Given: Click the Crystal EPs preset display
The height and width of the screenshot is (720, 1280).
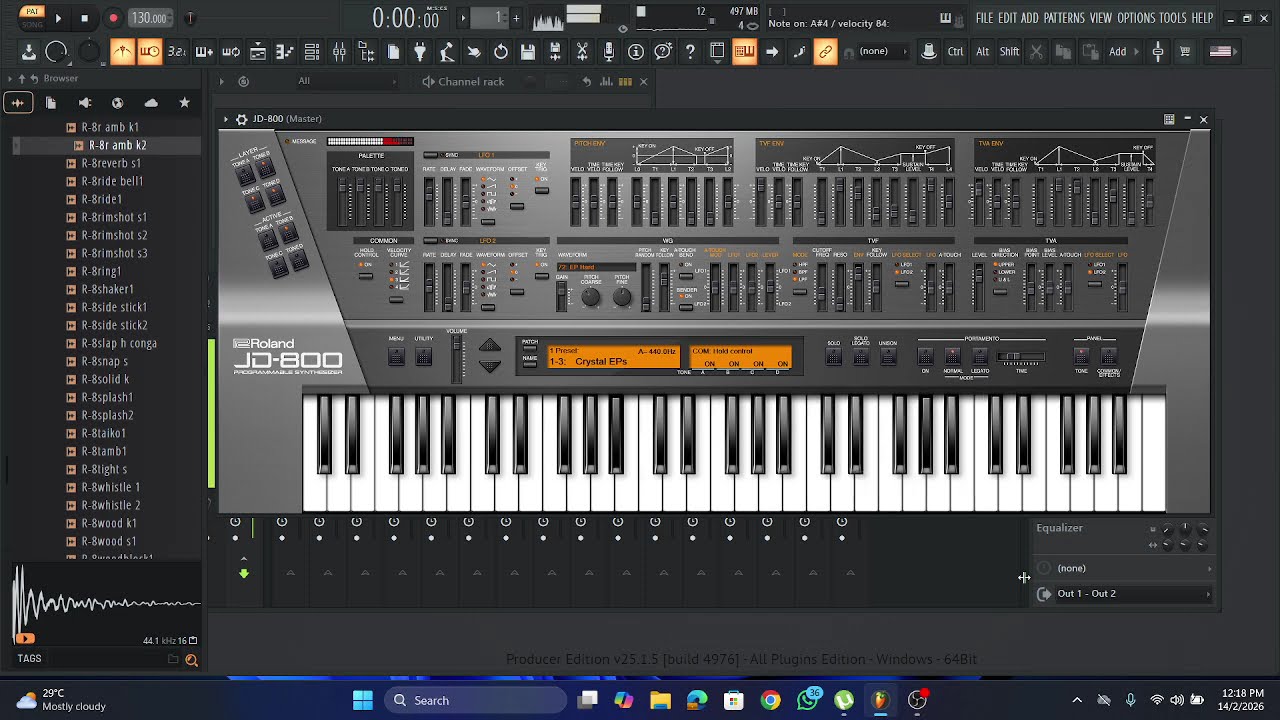Looking at the screenshot, I should click(x=613, y=357).
